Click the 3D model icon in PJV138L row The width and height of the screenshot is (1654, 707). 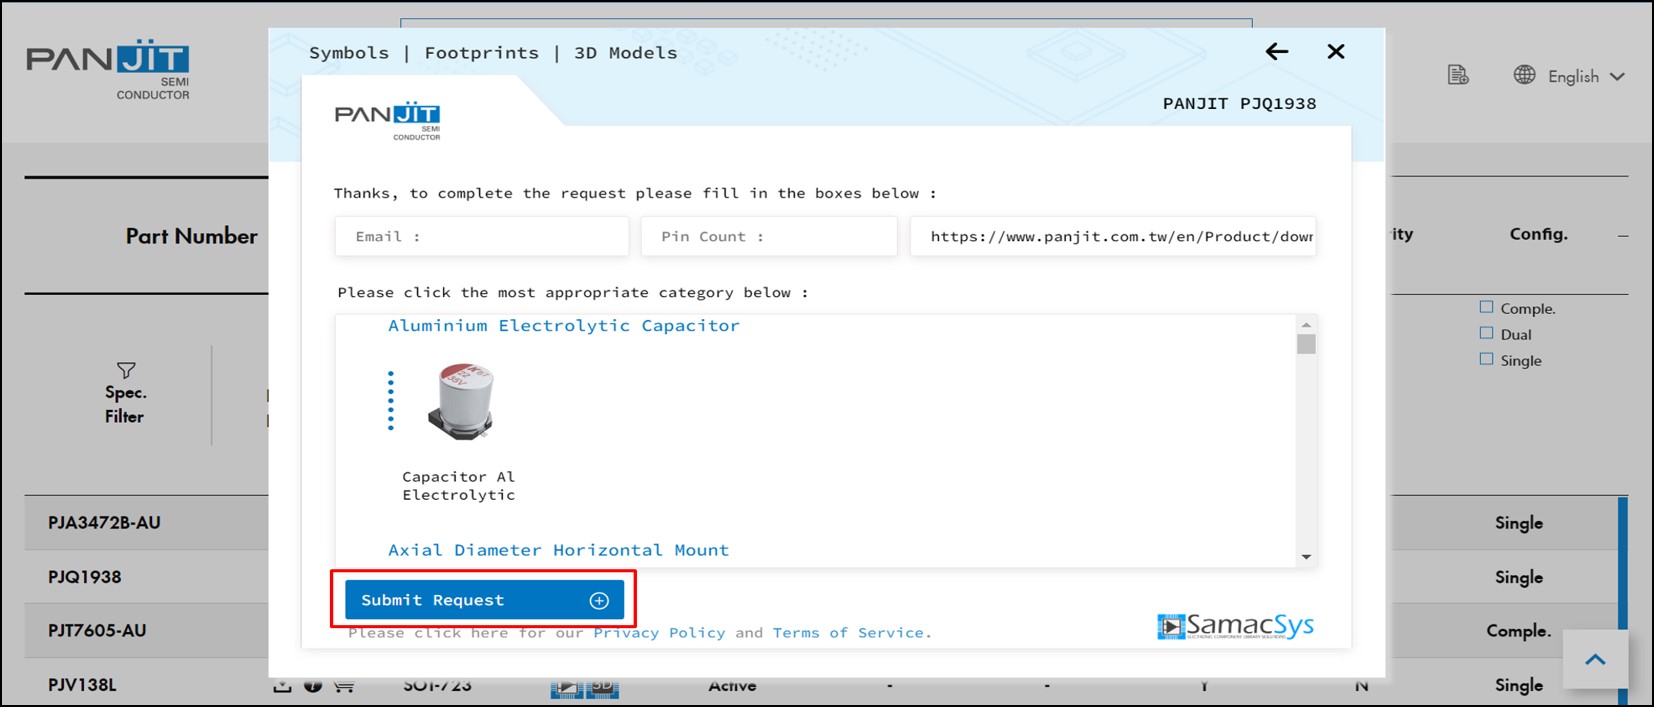[x=602, y=688]
